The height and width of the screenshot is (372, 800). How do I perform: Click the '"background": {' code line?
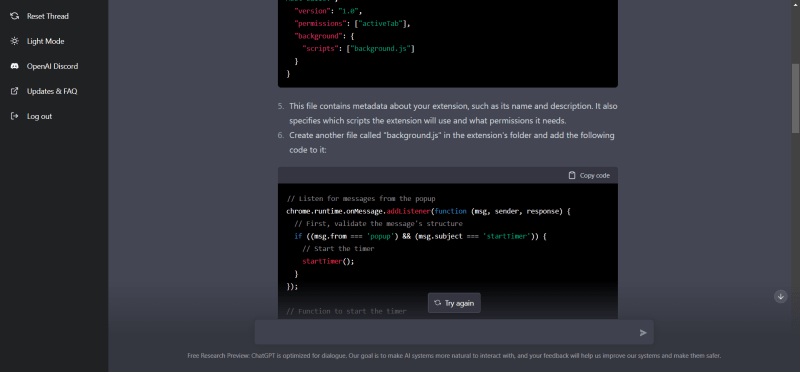pos(324,36)
